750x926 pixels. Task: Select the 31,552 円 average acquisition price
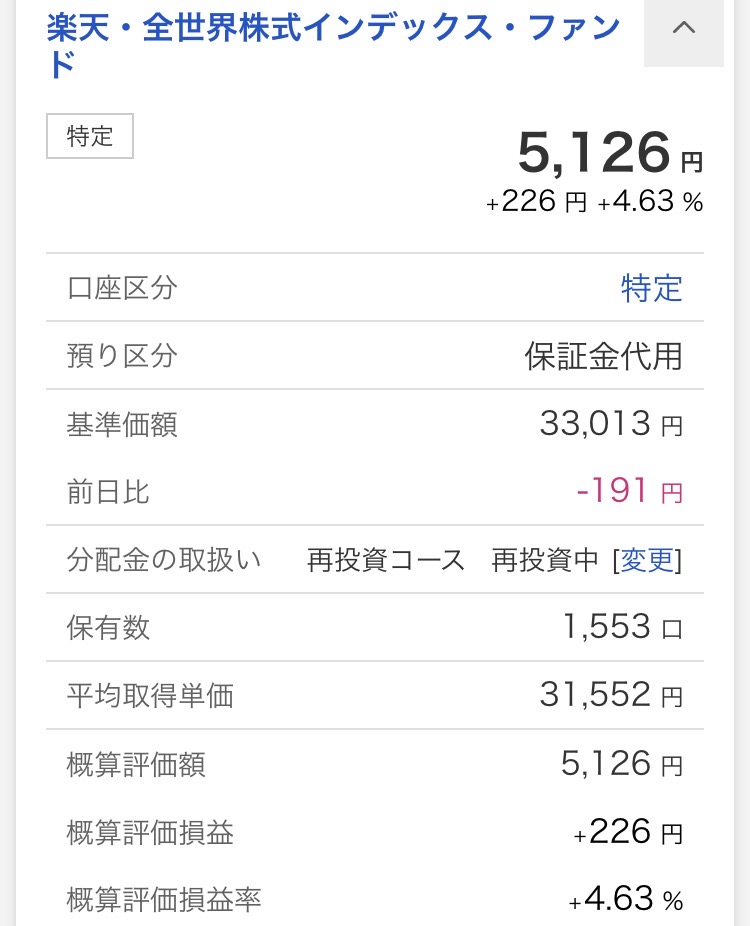[x=610, y=695]
